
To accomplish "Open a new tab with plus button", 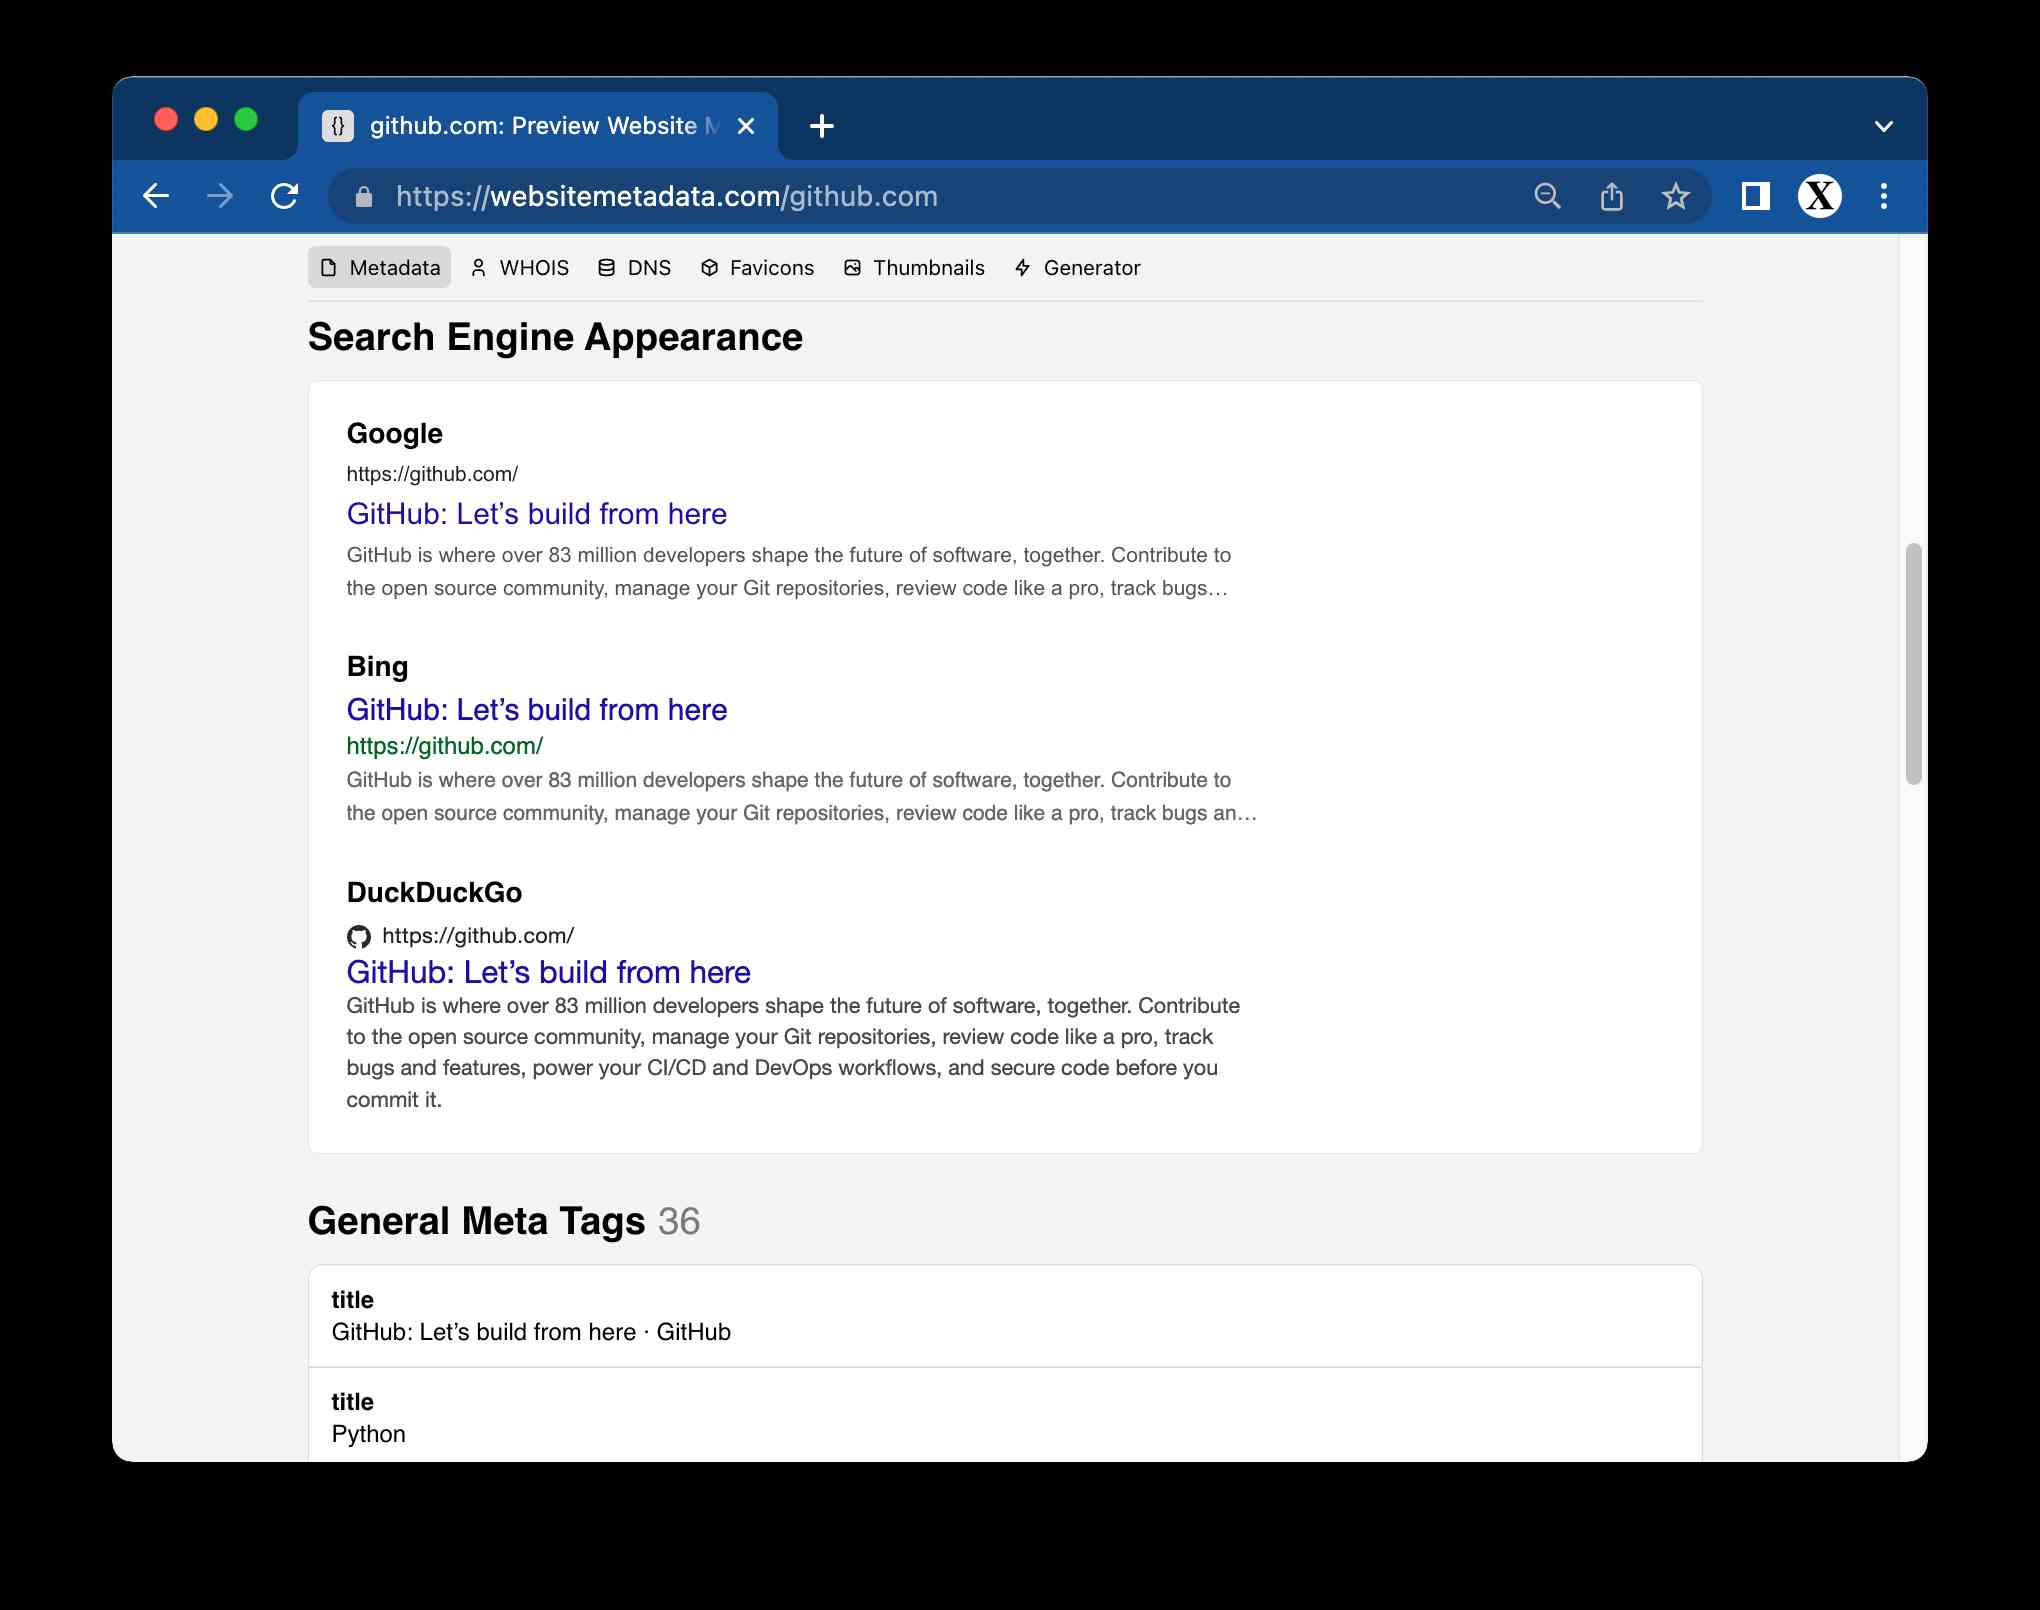I will (x=821, y=126).
